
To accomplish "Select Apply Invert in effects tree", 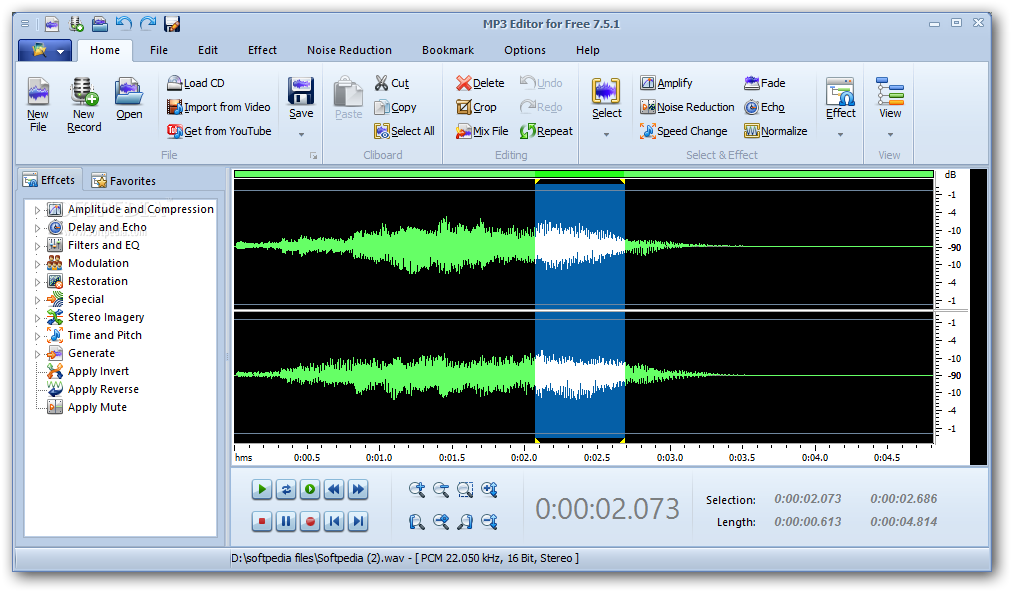I will tap(98, 371).
